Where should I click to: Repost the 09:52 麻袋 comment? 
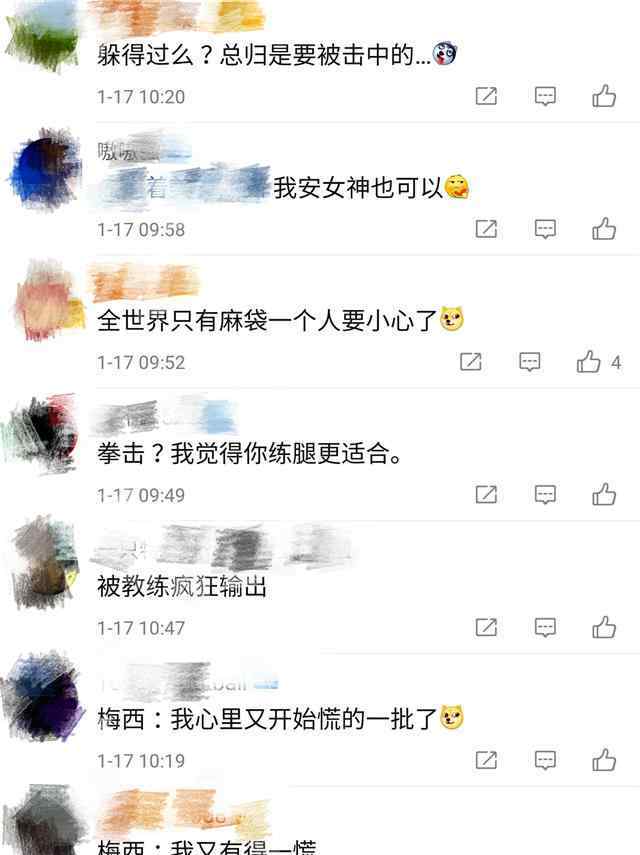(x=471, y=362)
